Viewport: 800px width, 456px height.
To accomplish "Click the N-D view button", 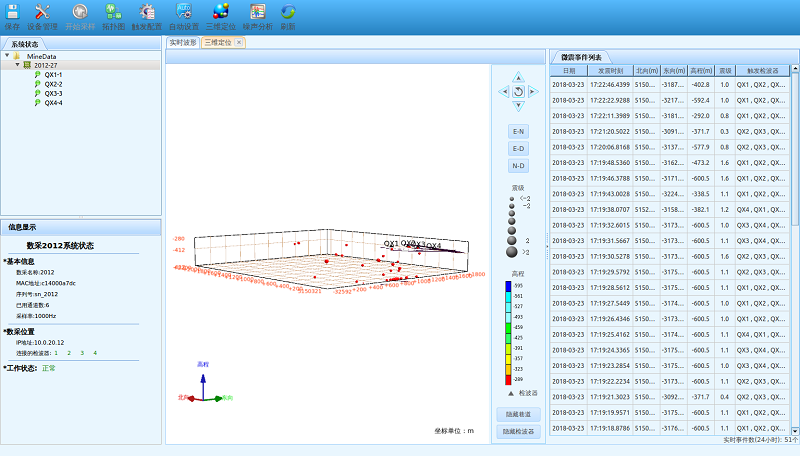I will 518,165.
